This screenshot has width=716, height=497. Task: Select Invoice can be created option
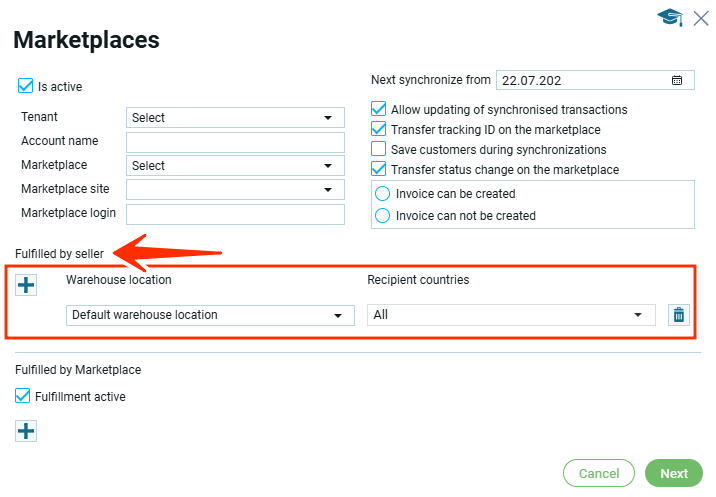pos(382,193)
